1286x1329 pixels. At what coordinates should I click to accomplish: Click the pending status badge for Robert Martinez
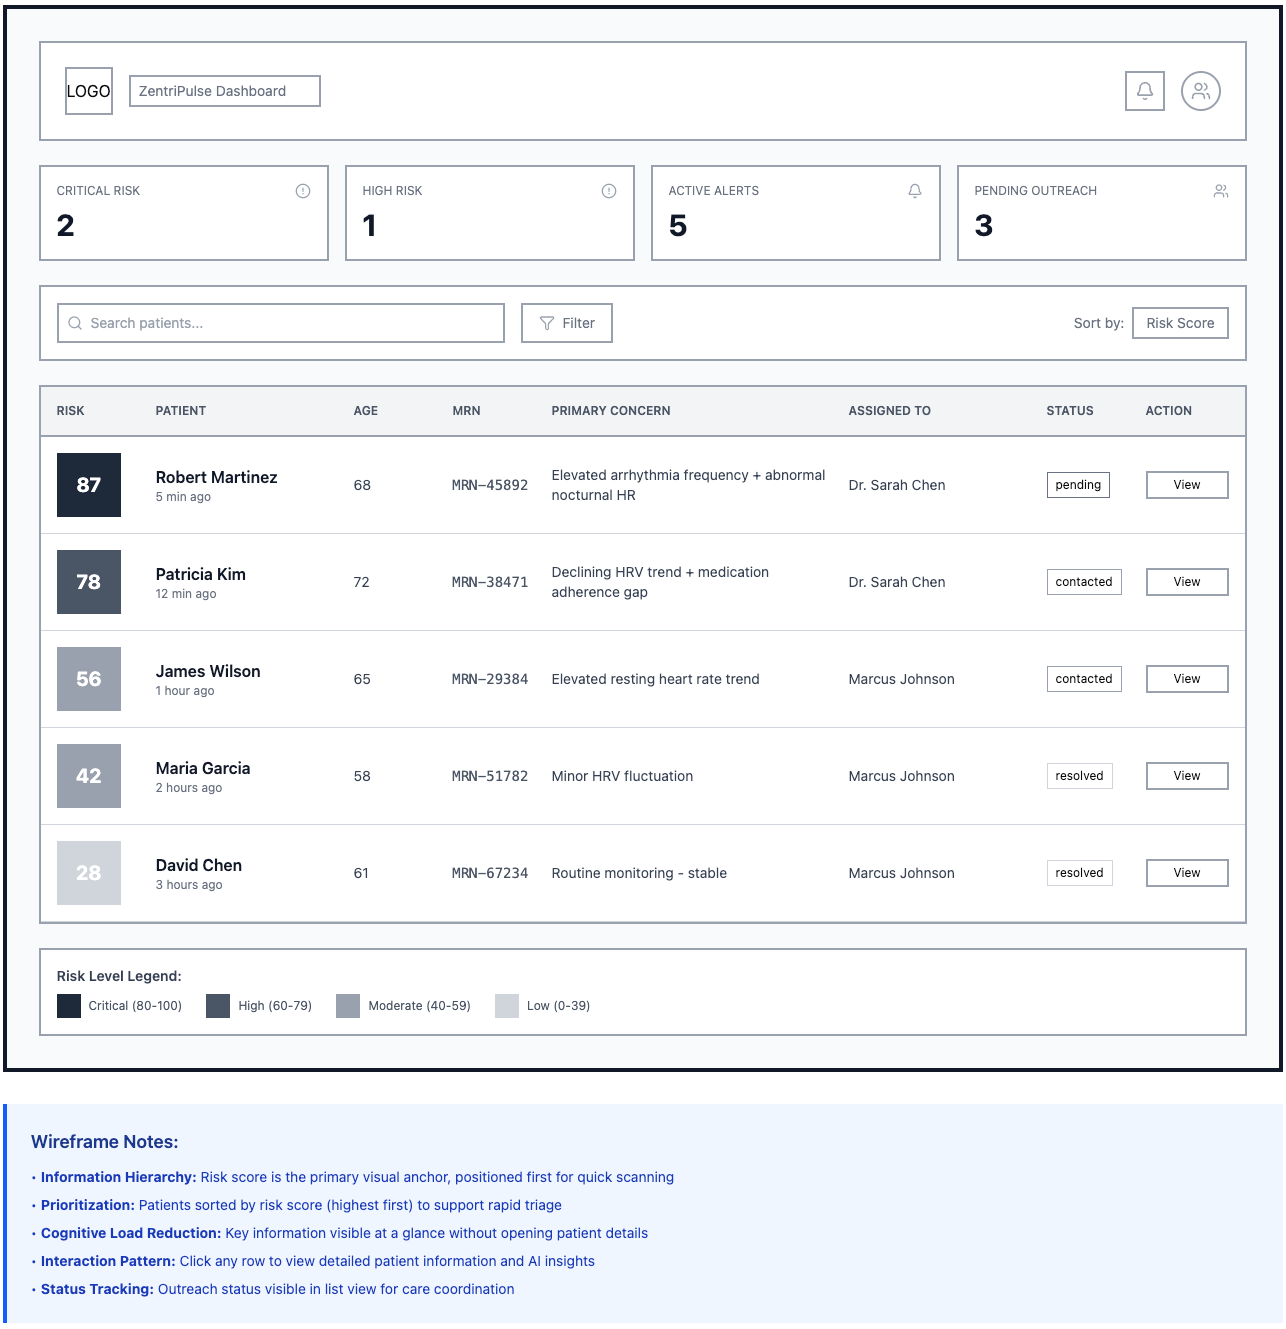point(1077,485)
